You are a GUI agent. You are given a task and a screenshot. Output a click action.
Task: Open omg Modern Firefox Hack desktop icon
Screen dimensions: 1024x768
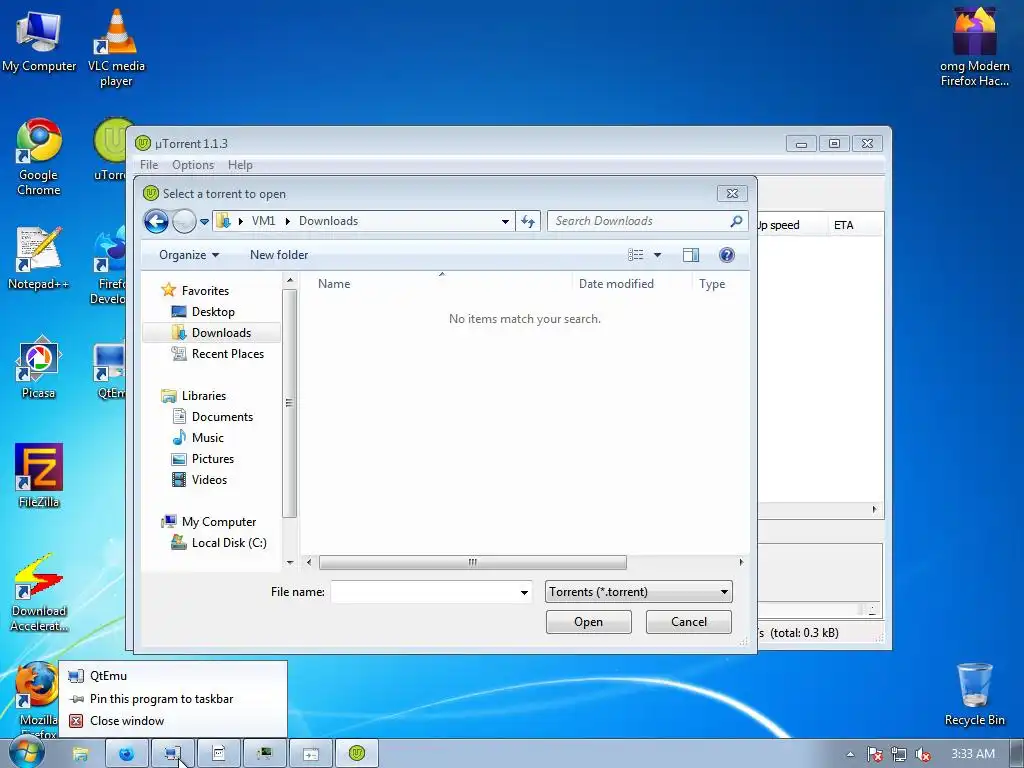pos(974,47)
